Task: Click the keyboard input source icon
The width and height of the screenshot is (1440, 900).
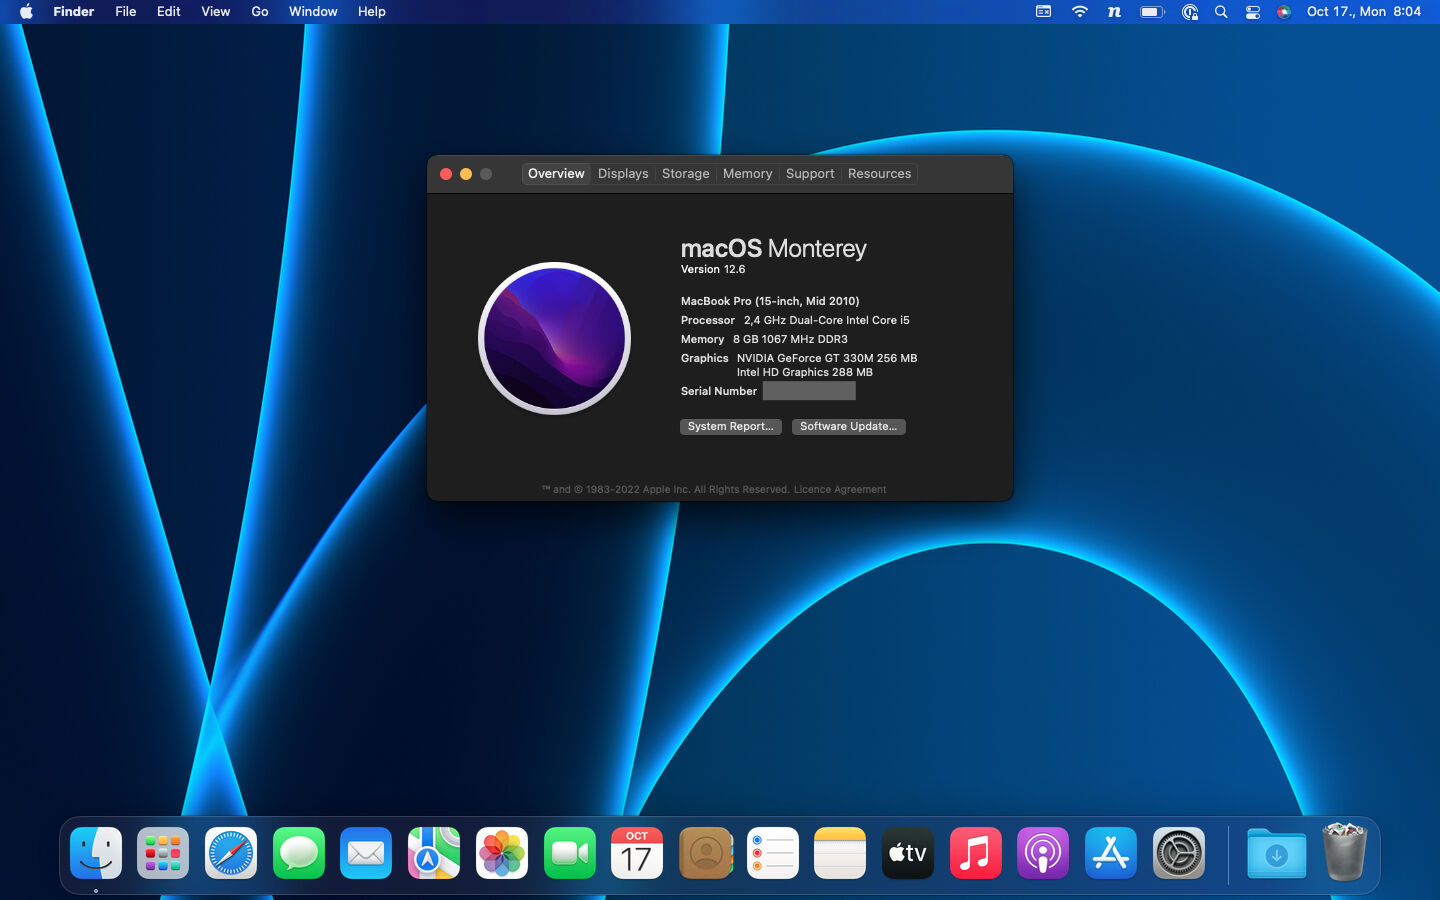Action: coord(1043,12)
